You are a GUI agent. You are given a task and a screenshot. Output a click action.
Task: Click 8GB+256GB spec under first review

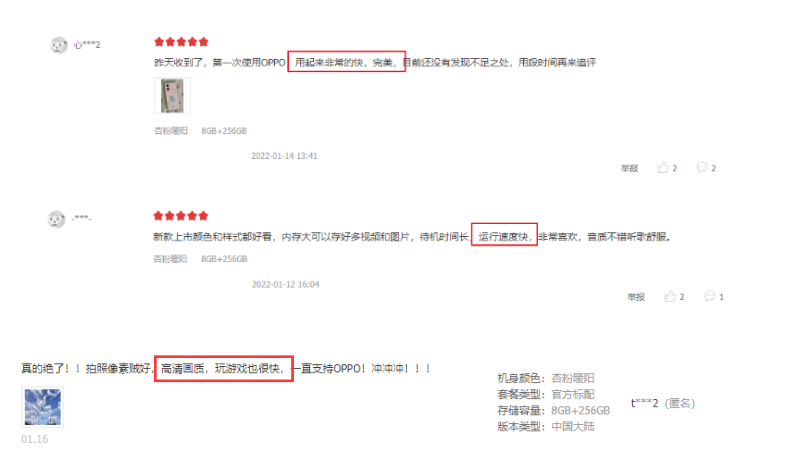click(224, 131)
